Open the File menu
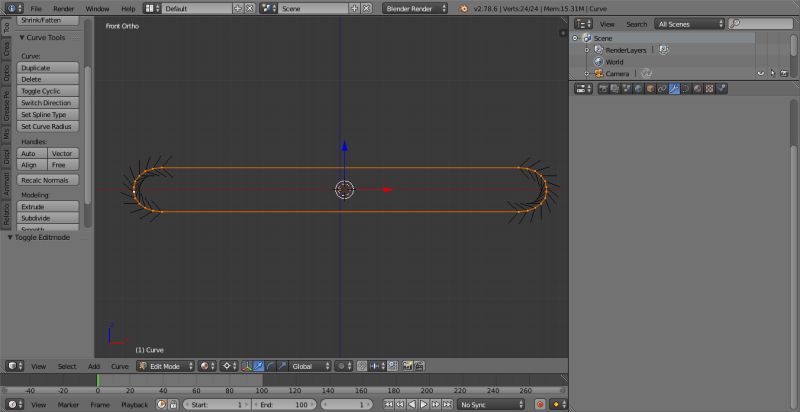The height and width of the screenshot is (412, 800). pos(36,9)
